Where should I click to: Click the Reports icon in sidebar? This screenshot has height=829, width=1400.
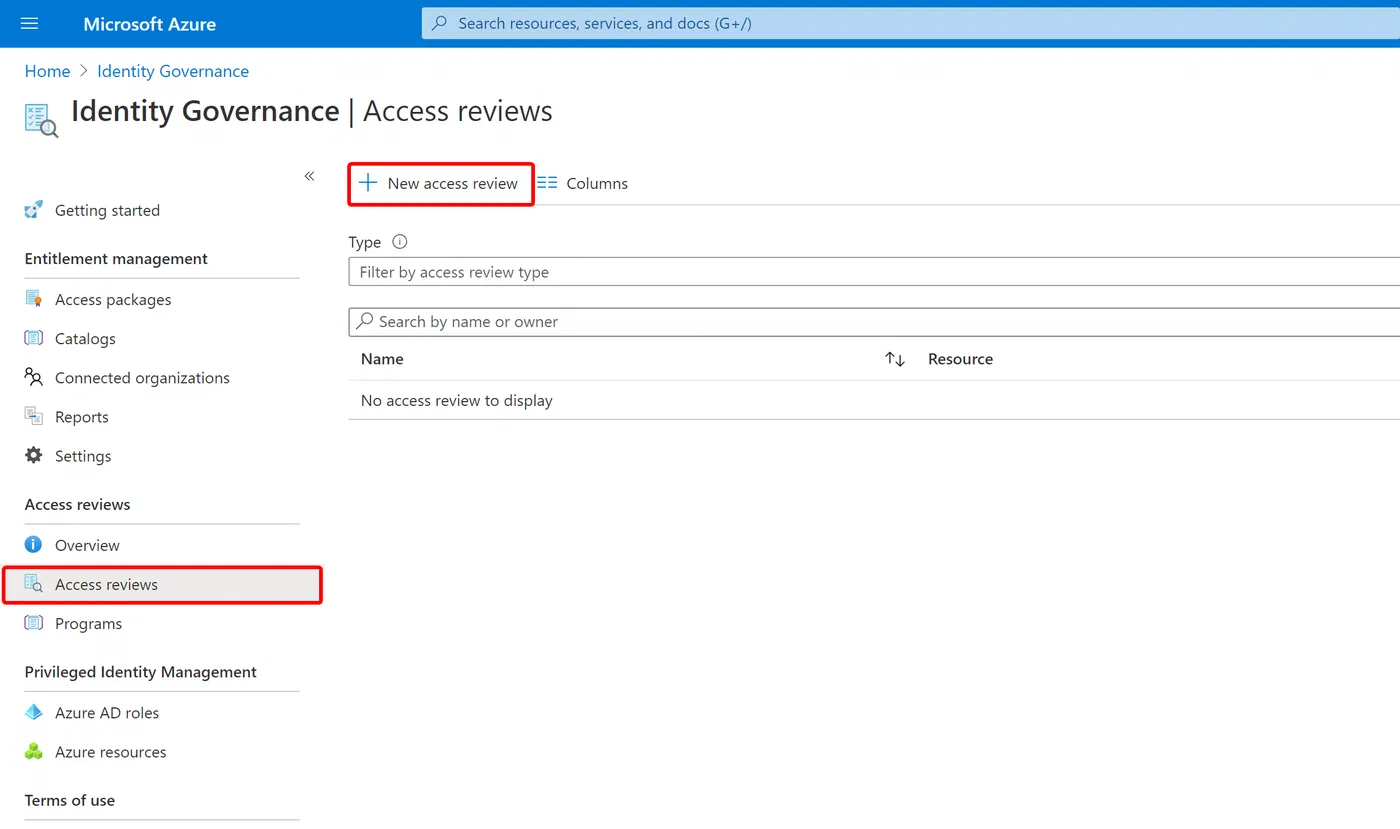(34, 416)
